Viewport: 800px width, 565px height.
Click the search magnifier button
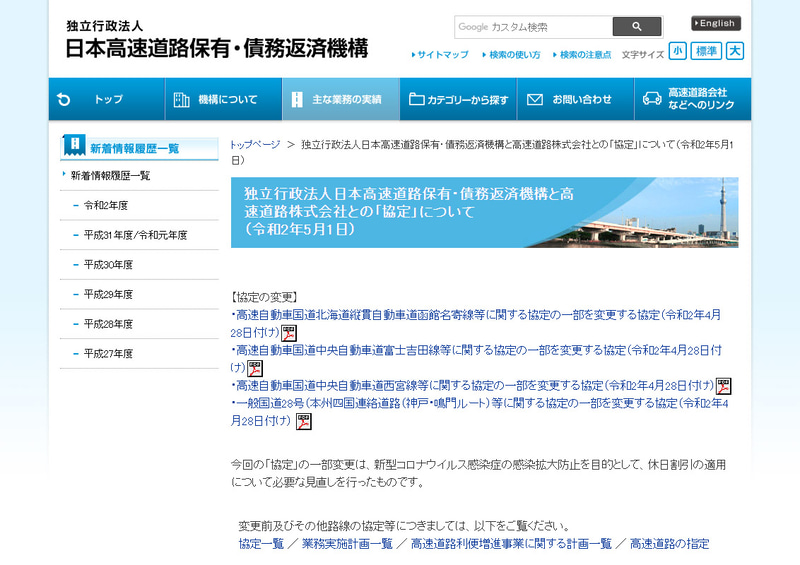[637, 27]
